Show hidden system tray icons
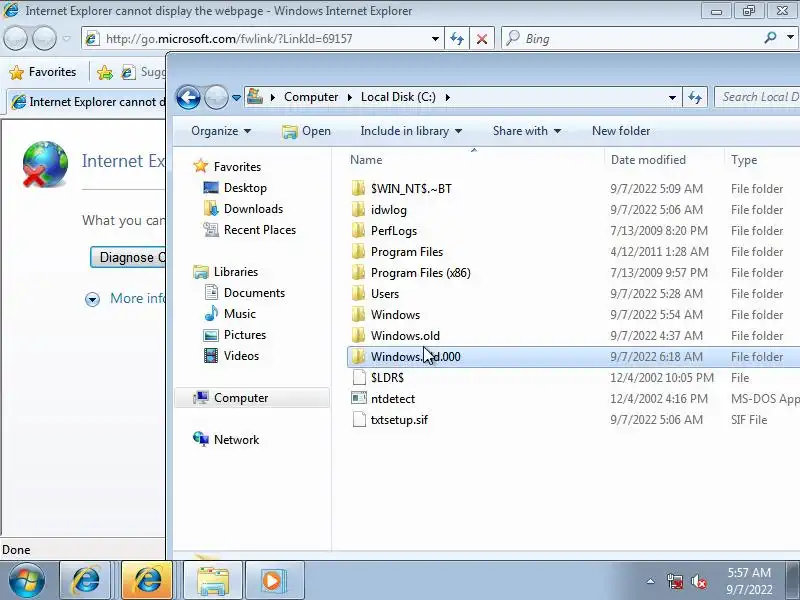The width and height of the screenshot is (800, 600). point(651,581)
